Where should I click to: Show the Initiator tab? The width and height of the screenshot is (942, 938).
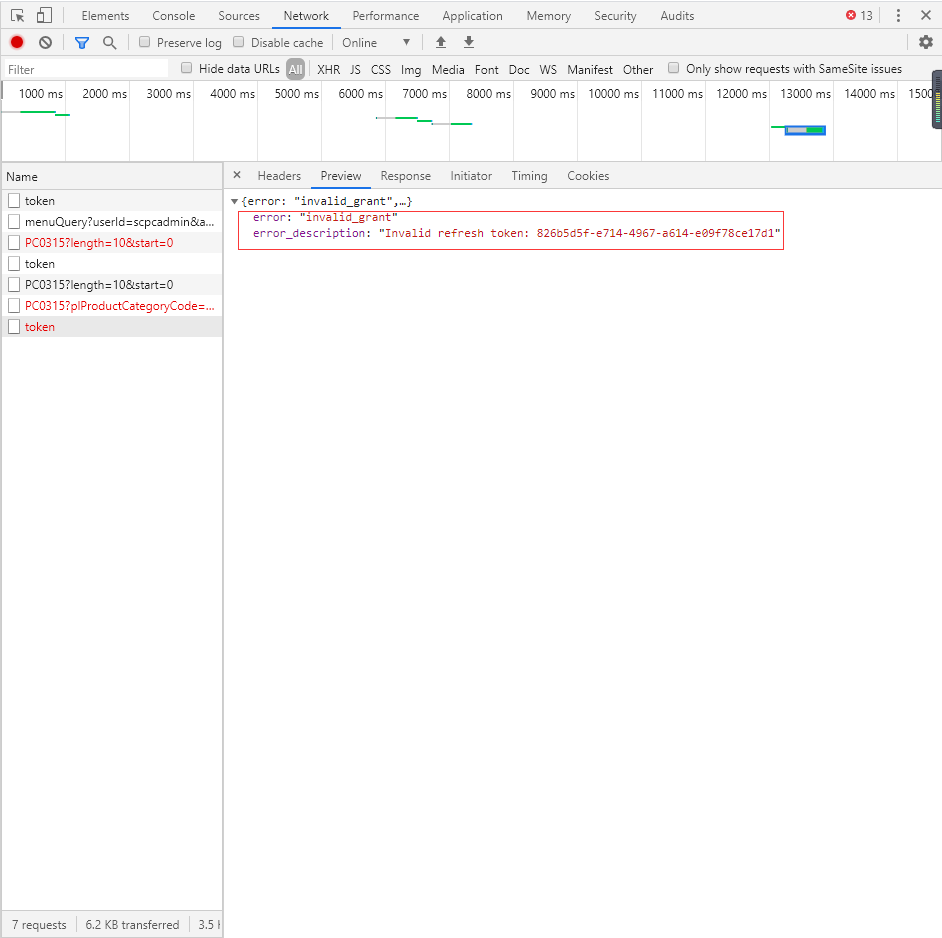(471, 175)
